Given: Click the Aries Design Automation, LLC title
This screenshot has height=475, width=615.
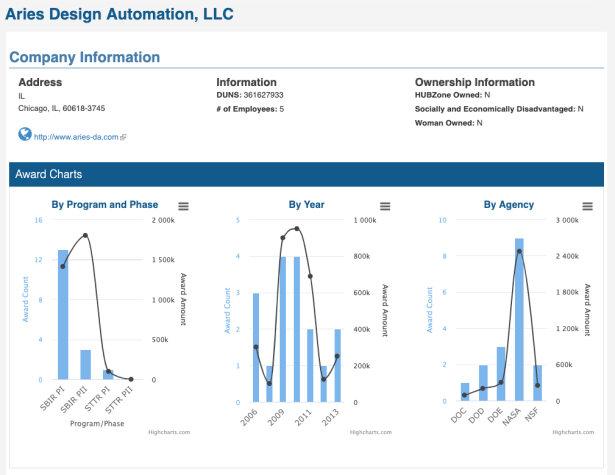Looking at the screenshot, I should [x=120, y=16].
